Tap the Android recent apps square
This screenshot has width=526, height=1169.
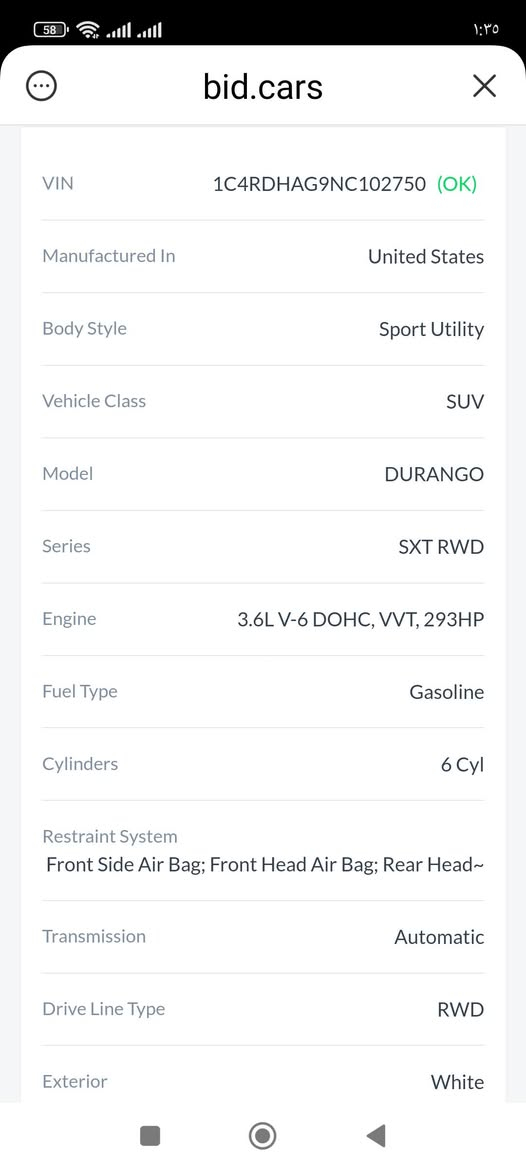point(150,1135)
